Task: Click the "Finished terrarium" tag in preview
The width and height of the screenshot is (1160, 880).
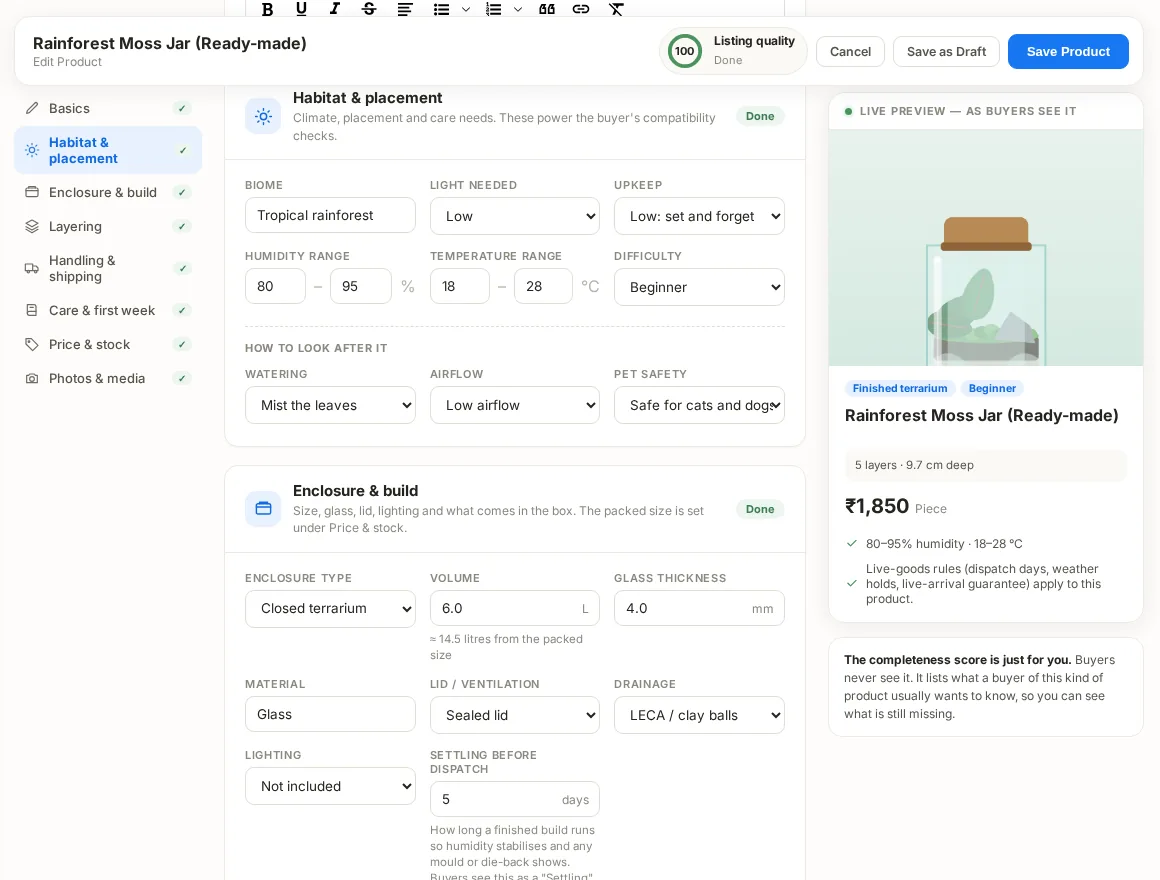Action: [x=900, y=388]
